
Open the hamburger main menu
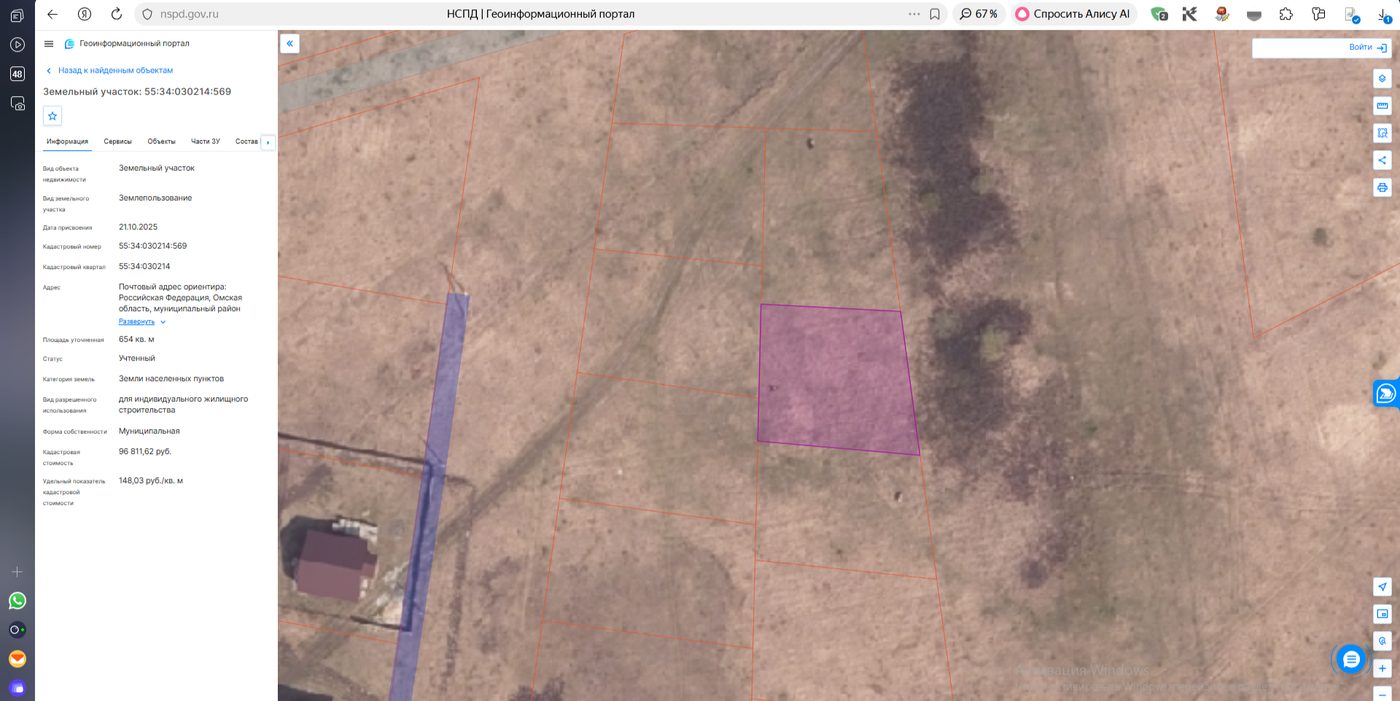tap(49, 44)
